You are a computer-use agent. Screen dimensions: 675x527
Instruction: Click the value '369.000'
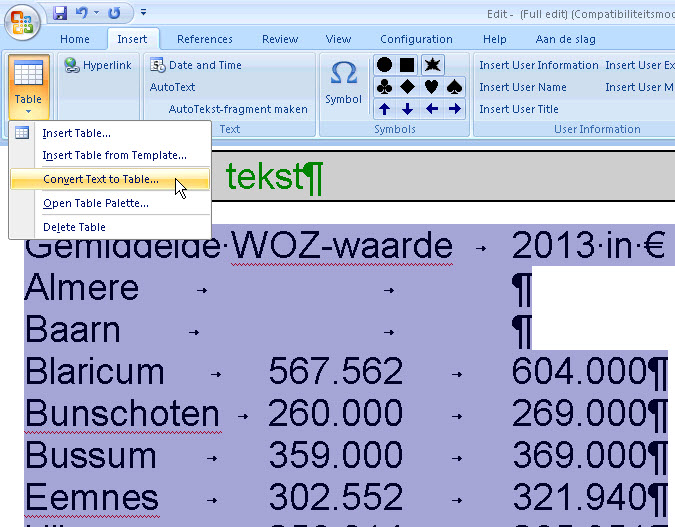[579, 456]
